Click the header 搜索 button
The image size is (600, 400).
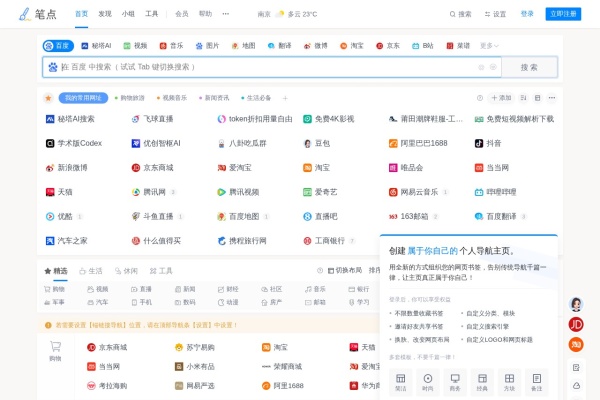tap(460, 14)
